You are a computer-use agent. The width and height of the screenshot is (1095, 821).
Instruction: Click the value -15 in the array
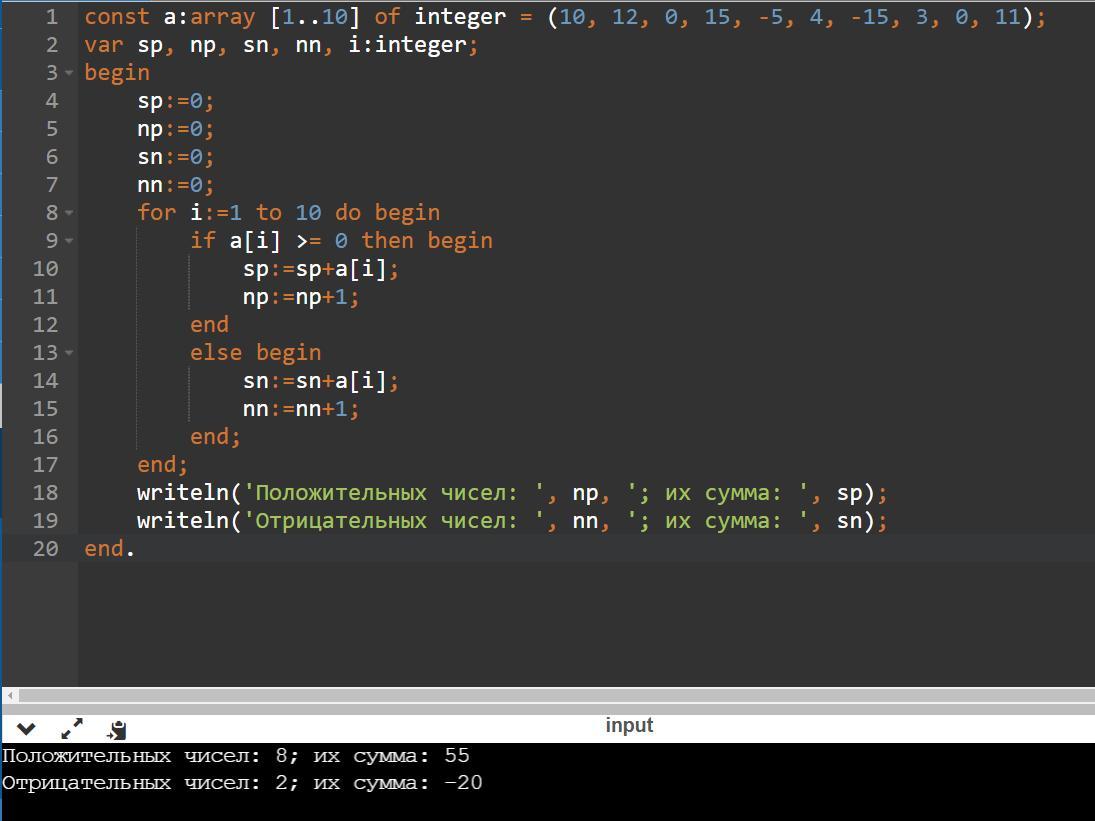coord(869,17)
